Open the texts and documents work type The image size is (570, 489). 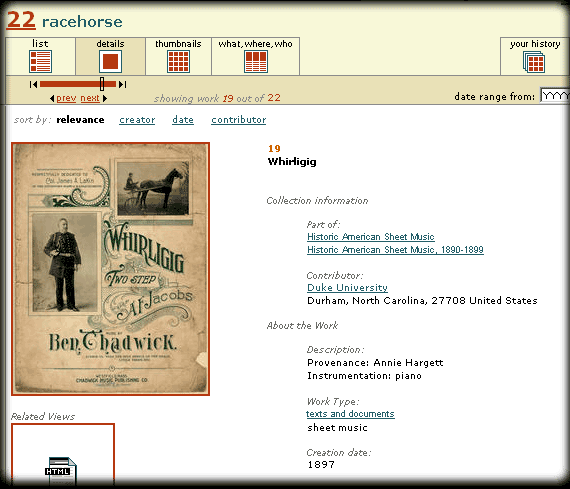point(350,414)
